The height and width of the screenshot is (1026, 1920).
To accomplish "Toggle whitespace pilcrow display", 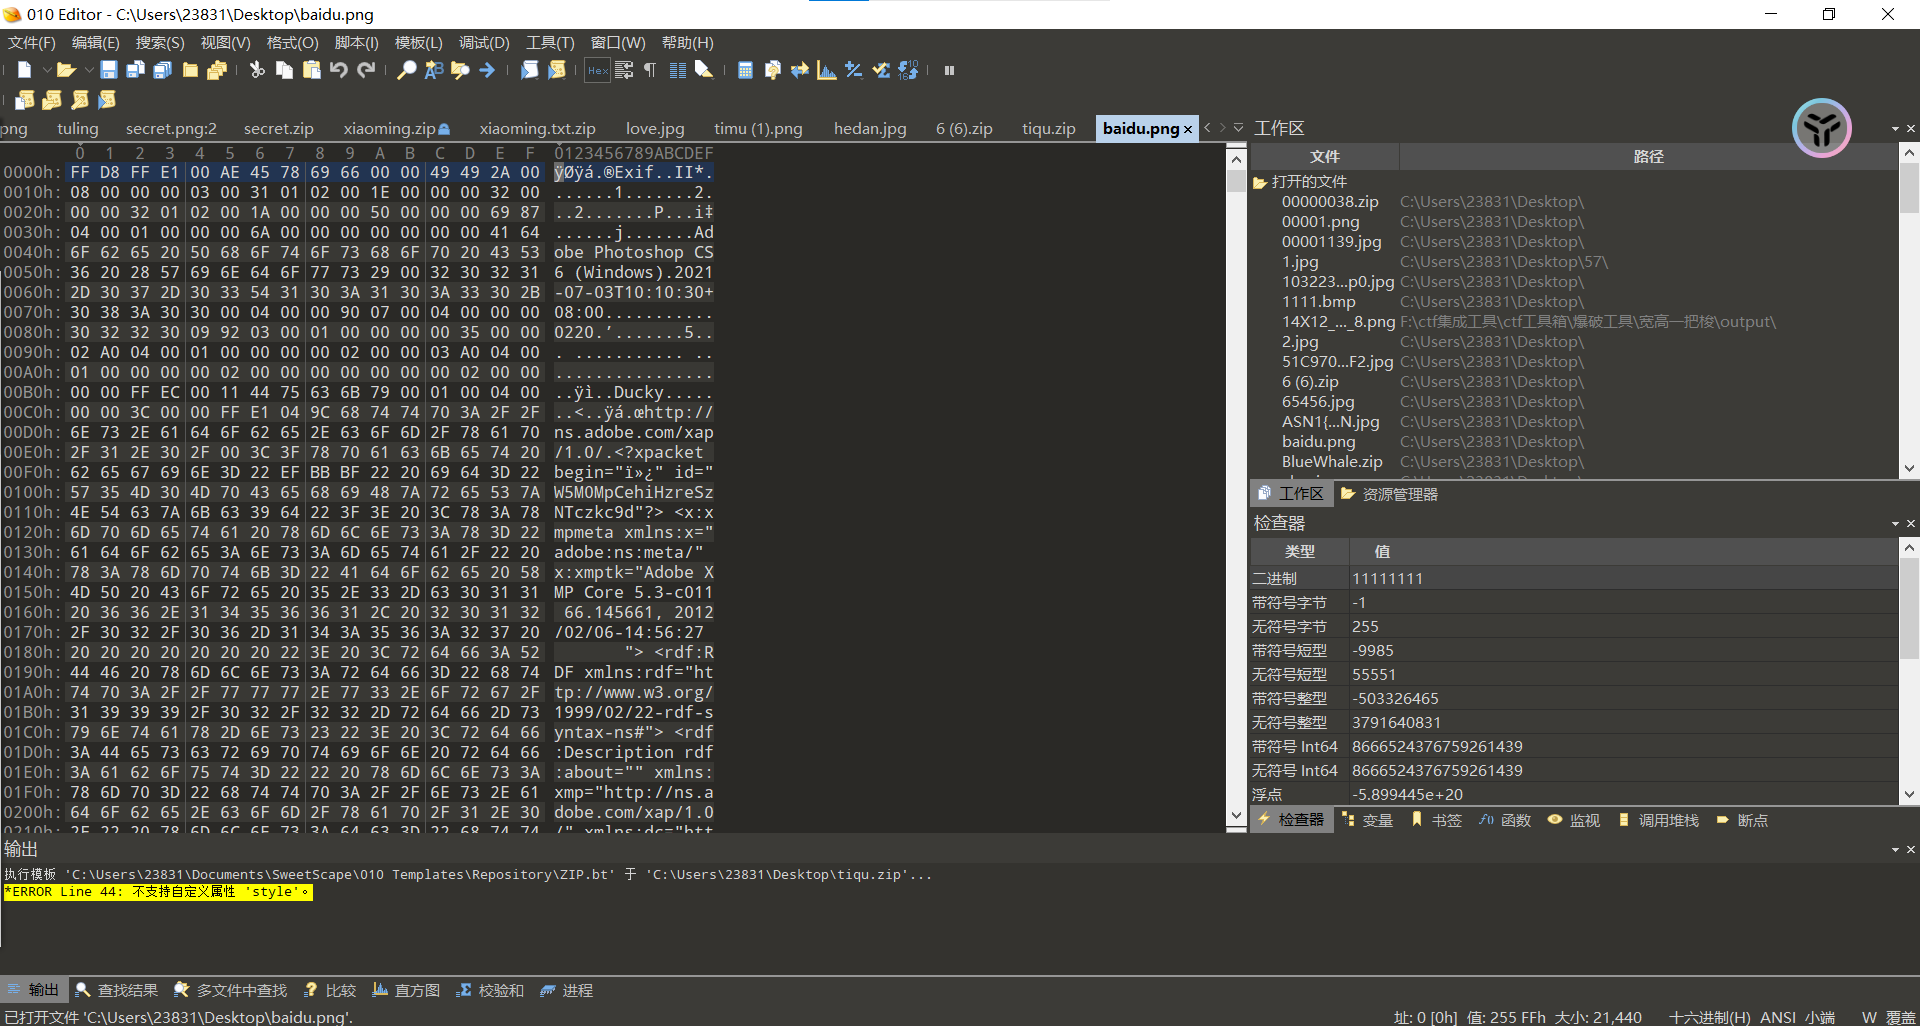I will pos(650,70).
